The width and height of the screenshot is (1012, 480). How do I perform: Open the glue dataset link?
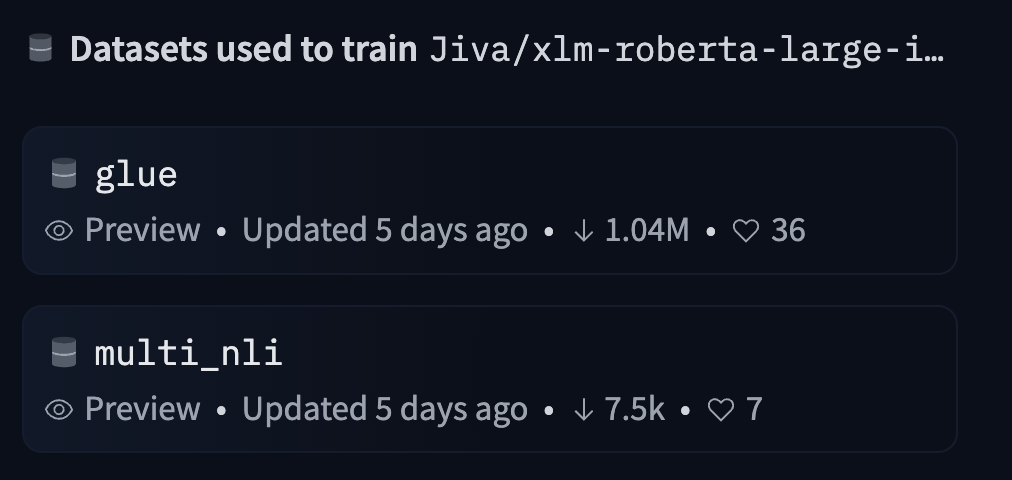(x=136, y=175)
